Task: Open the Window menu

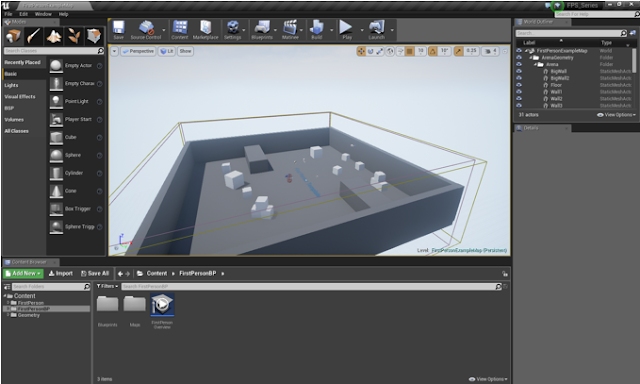Action: click(x=43, y=14)
